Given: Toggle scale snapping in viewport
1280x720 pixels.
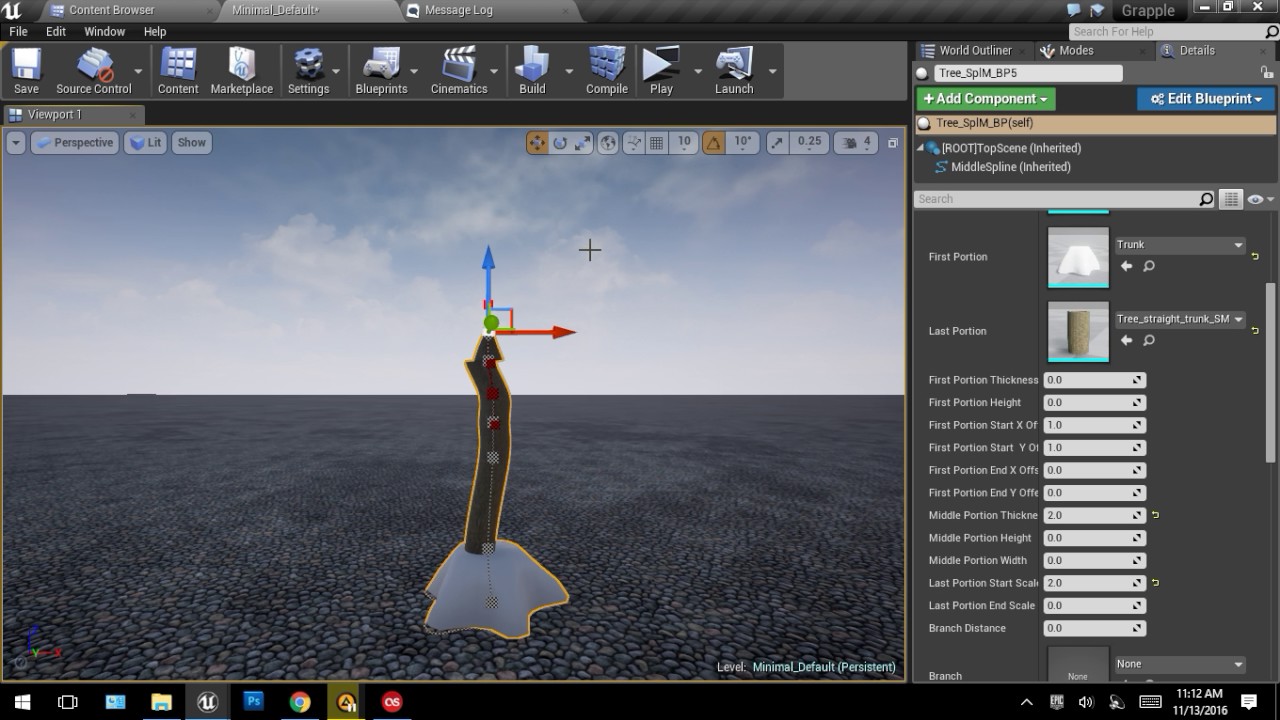Looking at the screenshot, I should click(778, 143).
